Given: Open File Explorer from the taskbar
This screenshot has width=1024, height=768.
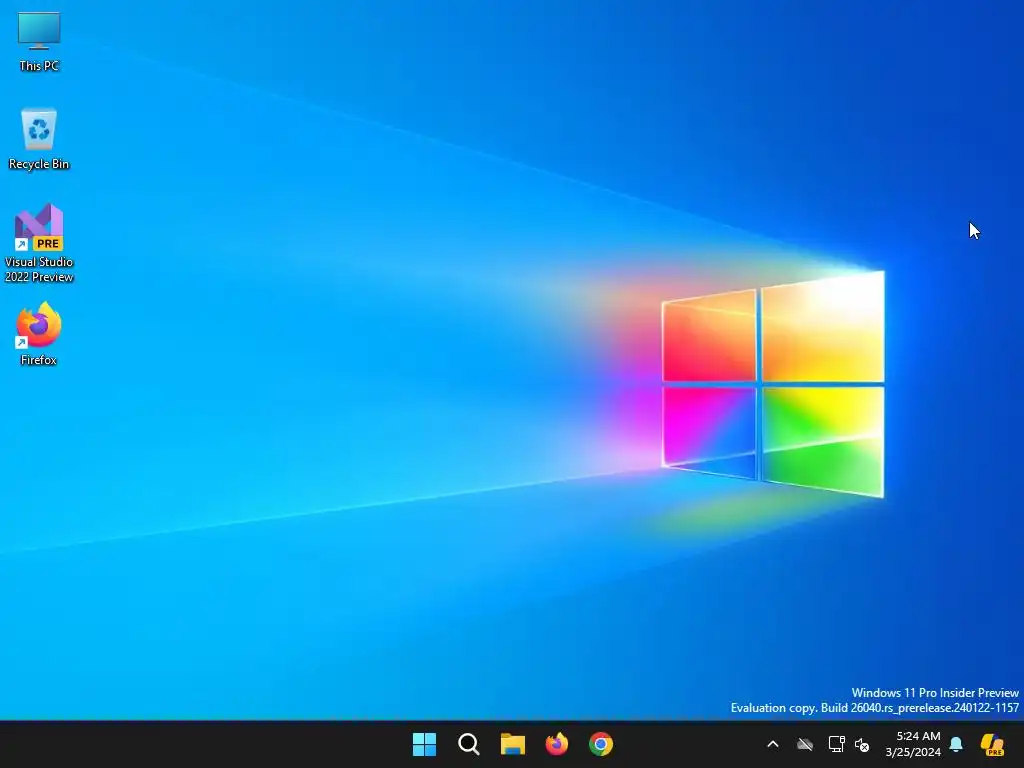Looking at the screenshot, I should tap(513, 744).
